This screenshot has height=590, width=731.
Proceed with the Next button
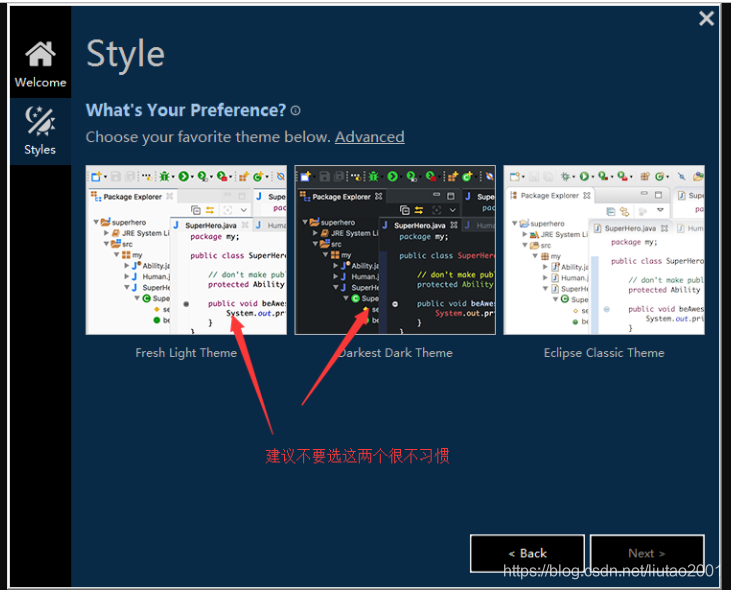[647, 553]
